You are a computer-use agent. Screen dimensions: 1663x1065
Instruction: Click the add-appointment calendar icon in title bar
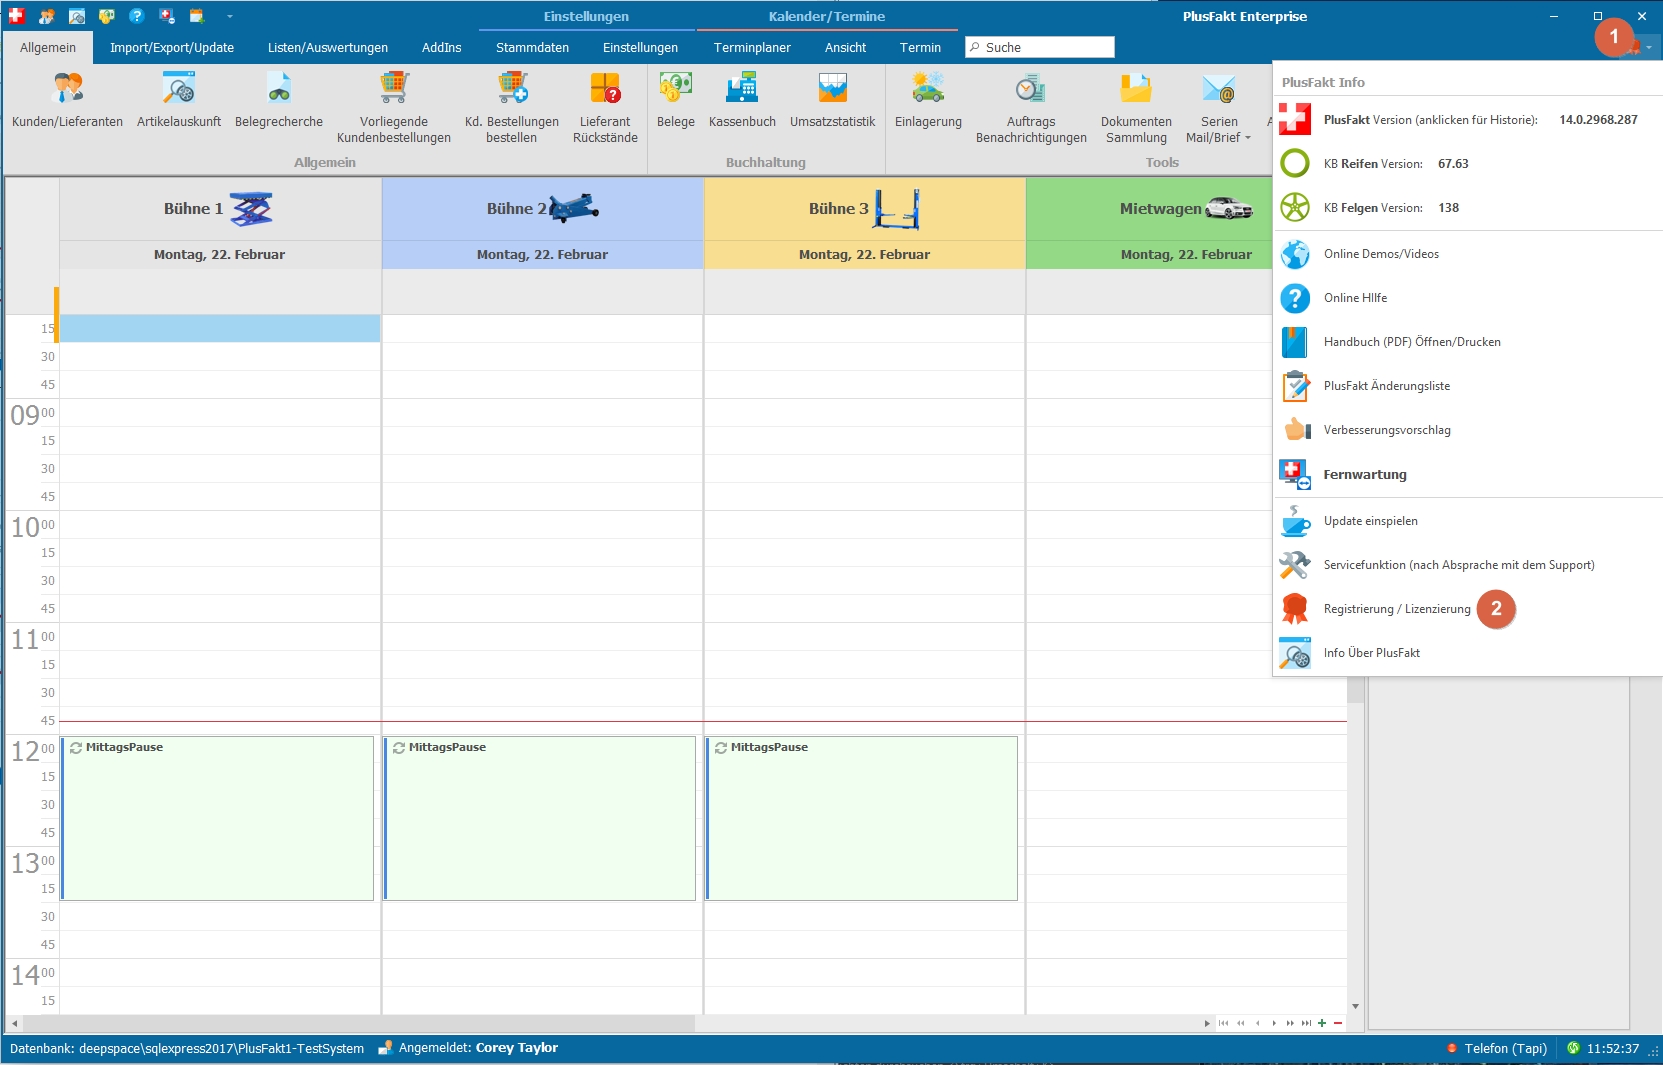coord(196,16)
